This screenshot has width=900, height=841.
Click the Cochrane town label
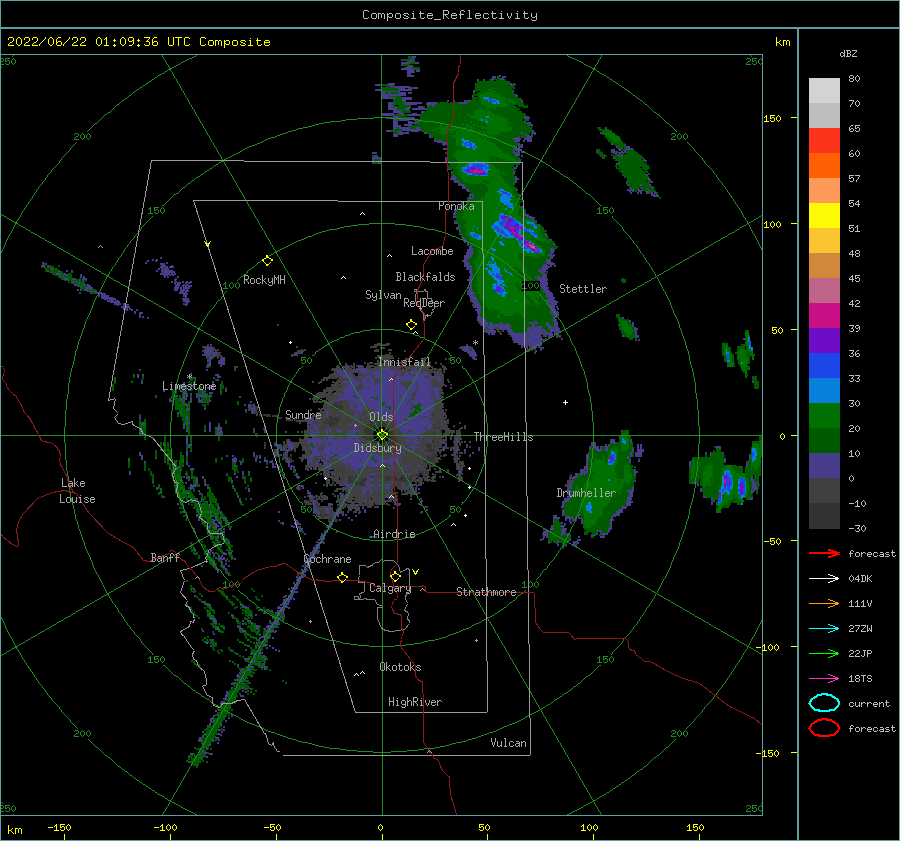point(327,559)
